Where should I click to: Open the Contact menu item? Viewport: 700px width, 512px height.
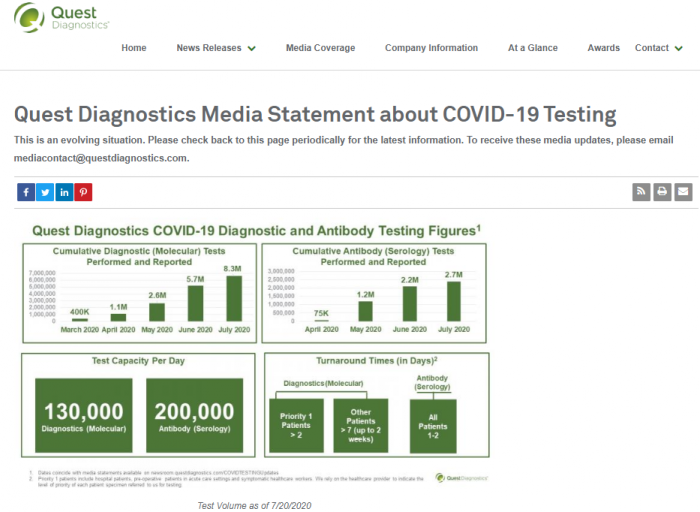pos(652,48)
